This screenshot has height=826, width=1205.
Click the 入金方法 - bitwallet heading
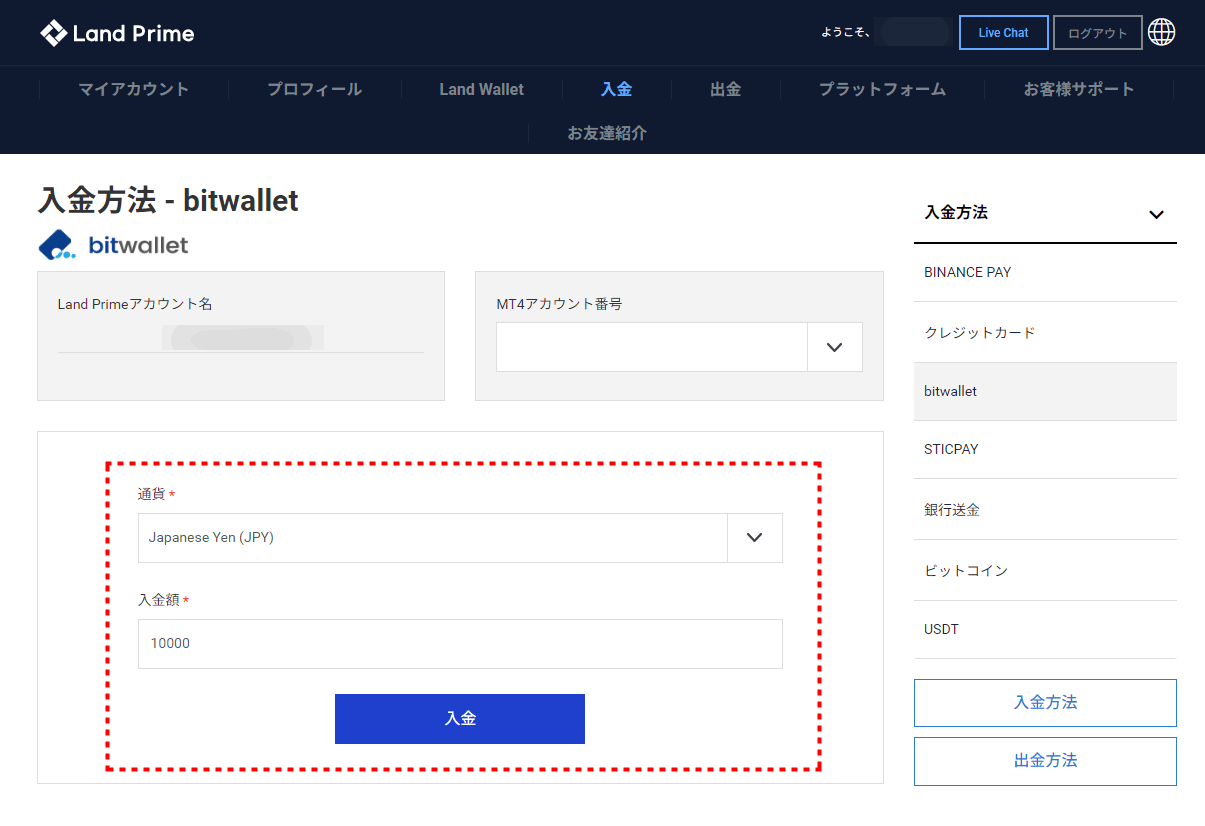pyautogui.click(x=168, y=200)
